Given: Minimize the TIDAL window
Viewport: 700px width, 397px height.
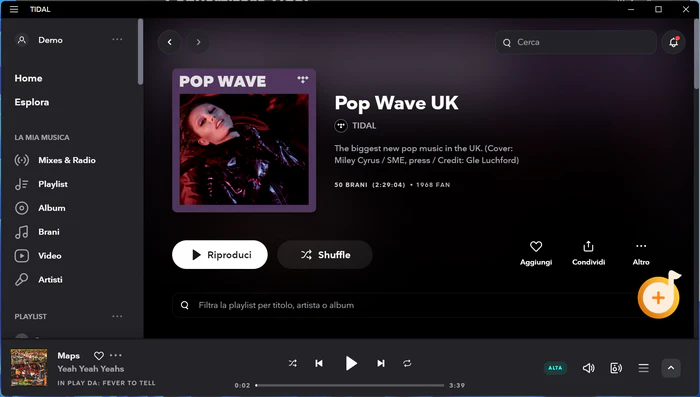Looking at the screenshot, I should 631,9.
